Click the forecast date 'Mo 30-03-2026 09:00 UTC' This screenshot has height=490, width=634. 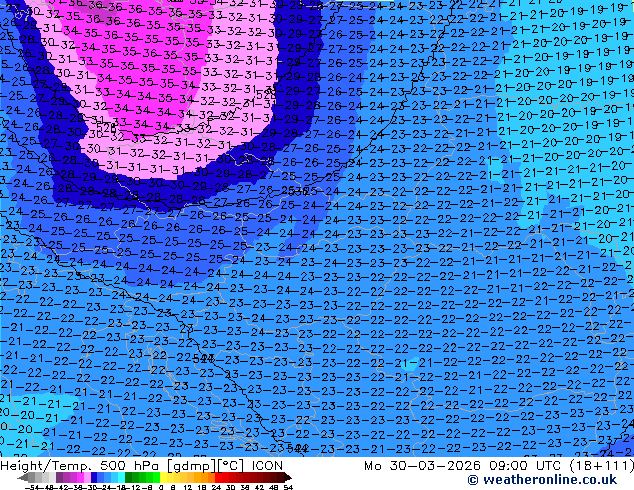click(464, 466)
